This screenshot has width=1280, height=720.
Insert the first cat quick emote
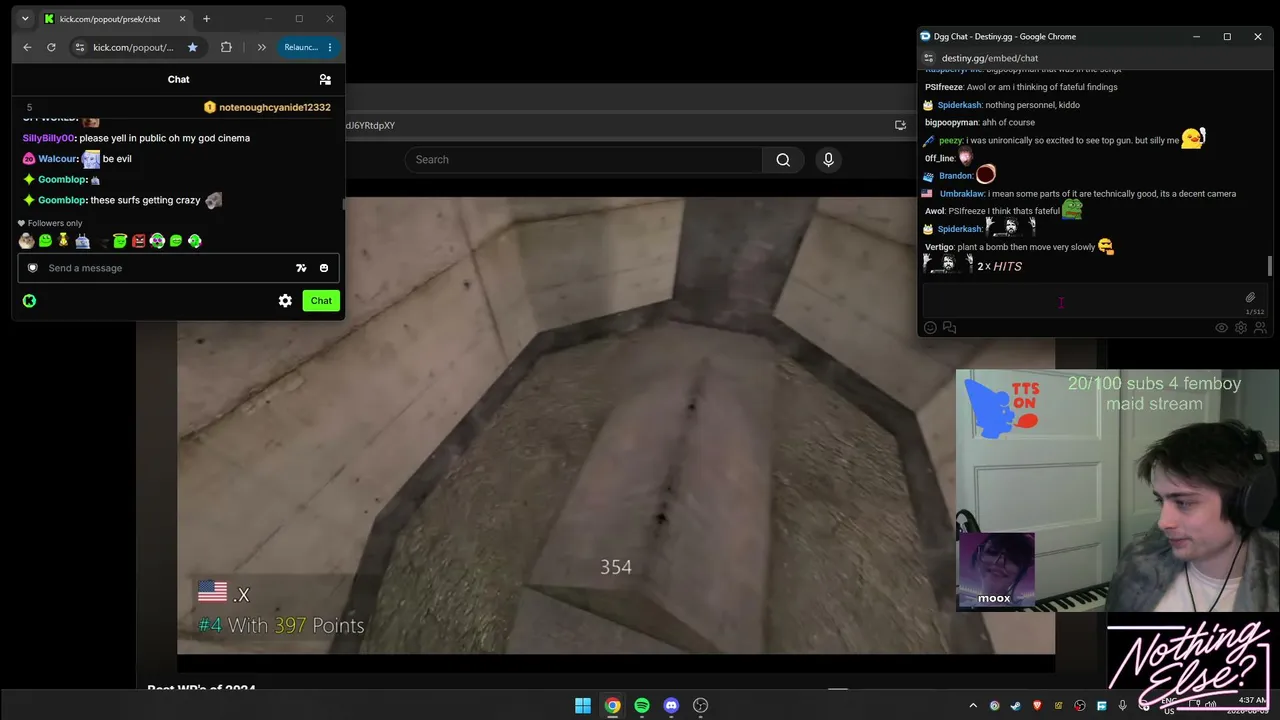pyautogui.click(x=26, y=241)
